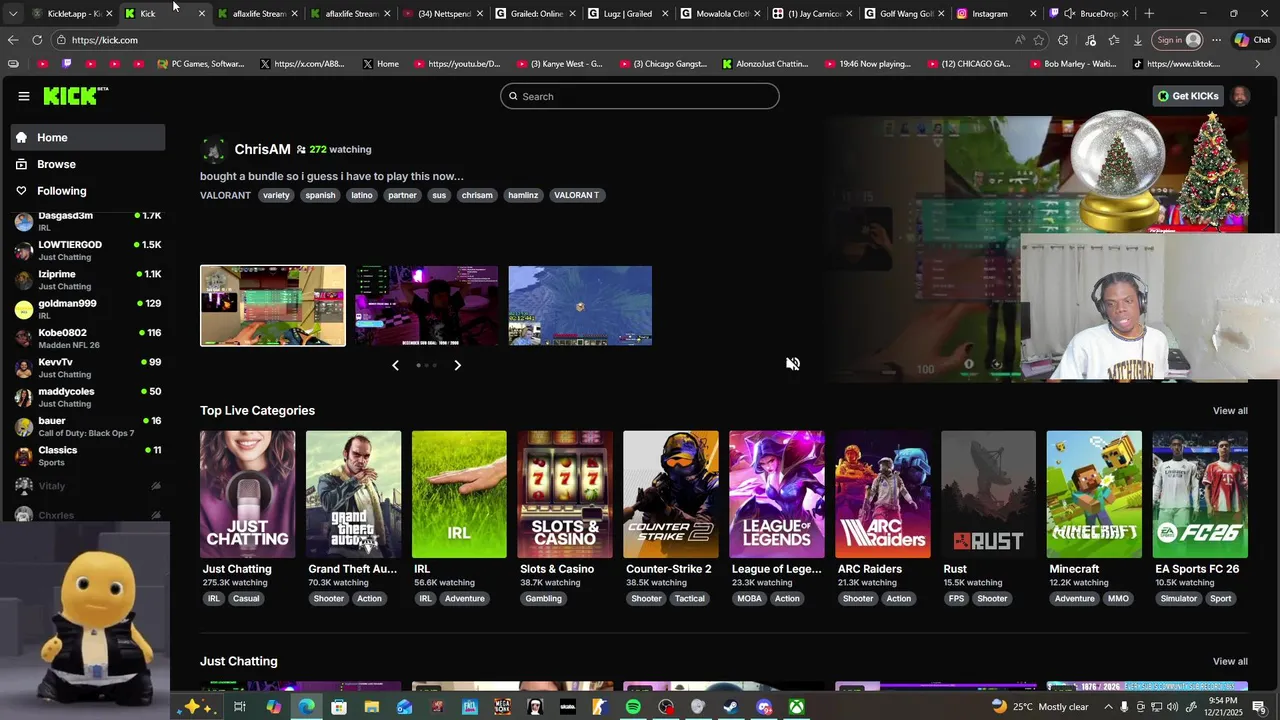Open the notifications bell in the system tray
The image size is (1280, 720).
tap(1259, 707)
